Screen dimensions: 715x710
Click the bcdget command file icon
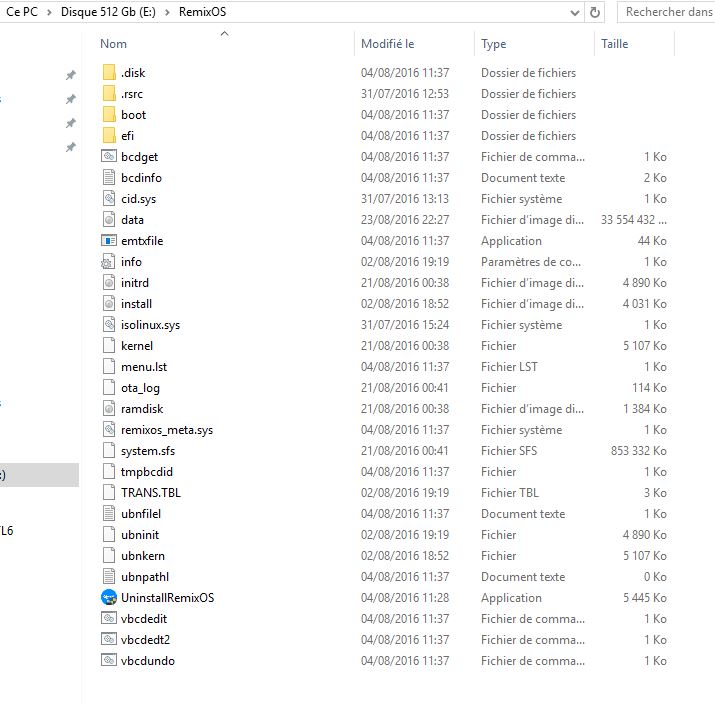(109, 156)
